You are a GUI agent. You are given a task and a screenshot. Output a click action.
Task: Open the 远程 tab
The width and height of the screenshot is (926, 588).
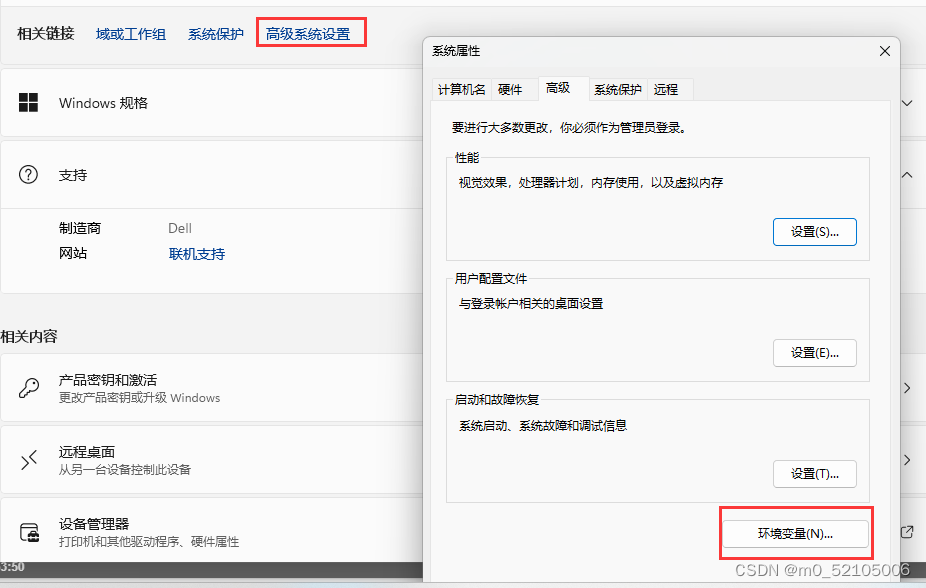point(667,89)
